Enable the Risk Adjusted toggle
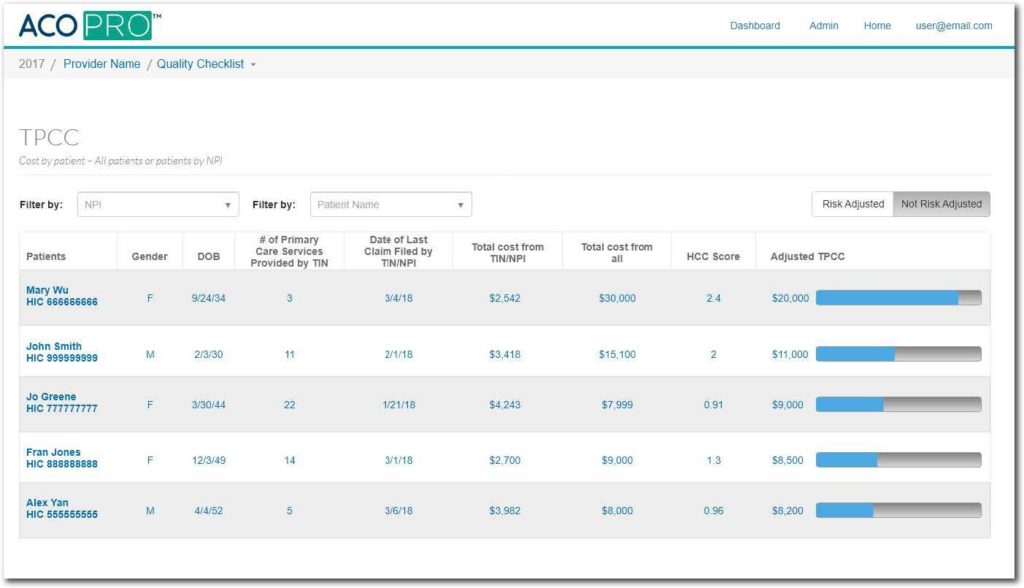Image resolution: width=1024 pixels, height=588 pixels. pos(852,204)
